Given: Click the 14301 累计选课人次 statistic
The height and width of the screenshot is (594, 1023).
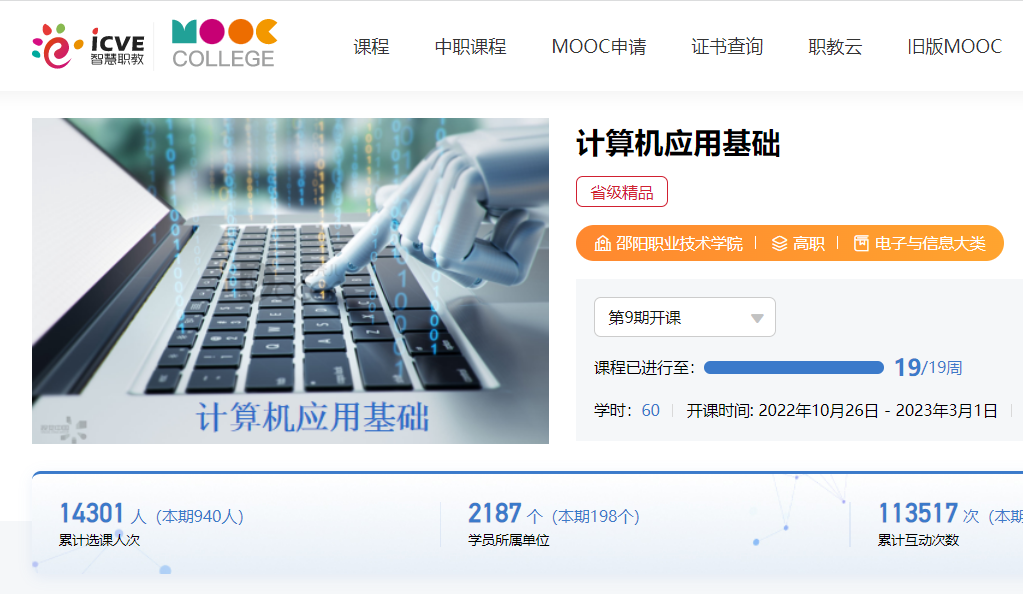Looking at the screenshot, I should tap(151, 524).
